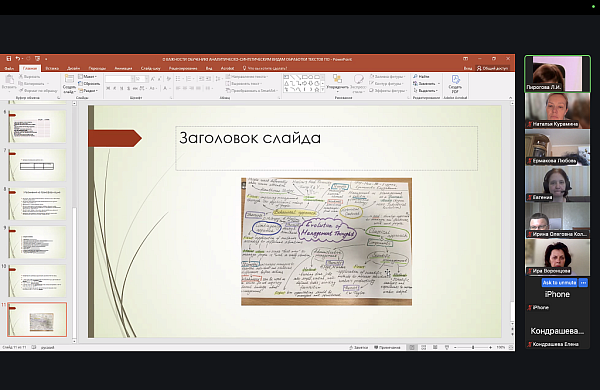Undo the last action in PowerPoint
The image size is (600, 390).
point(18,59)
